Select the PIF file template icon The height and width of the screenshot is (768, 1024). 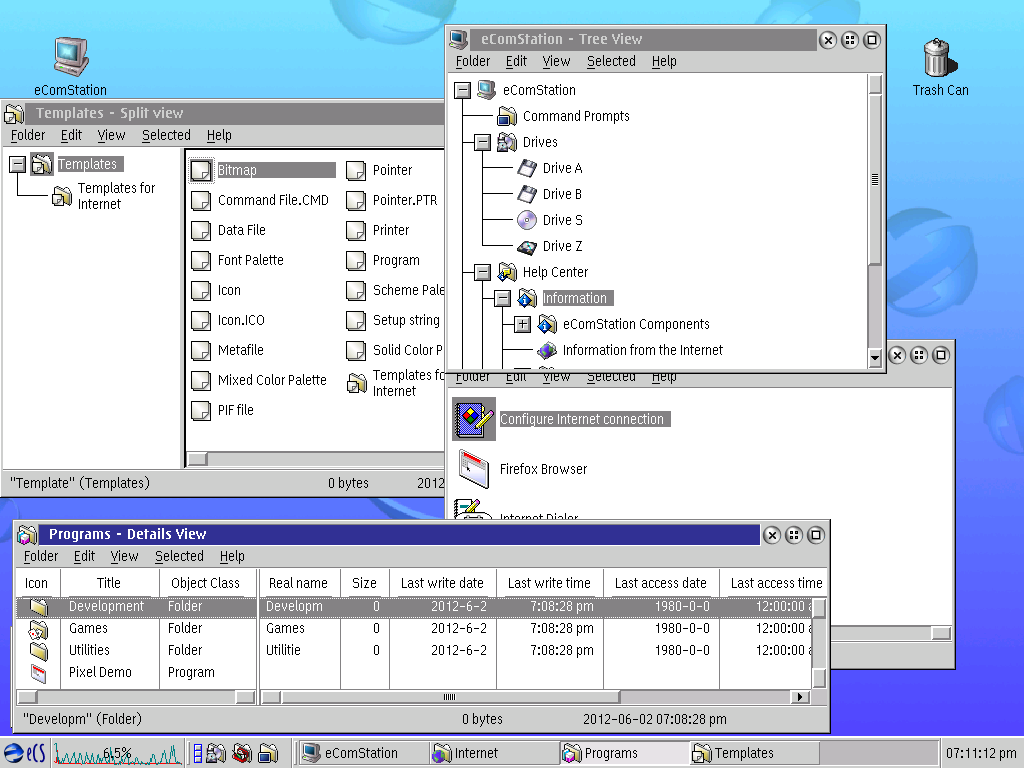[201, 410]
